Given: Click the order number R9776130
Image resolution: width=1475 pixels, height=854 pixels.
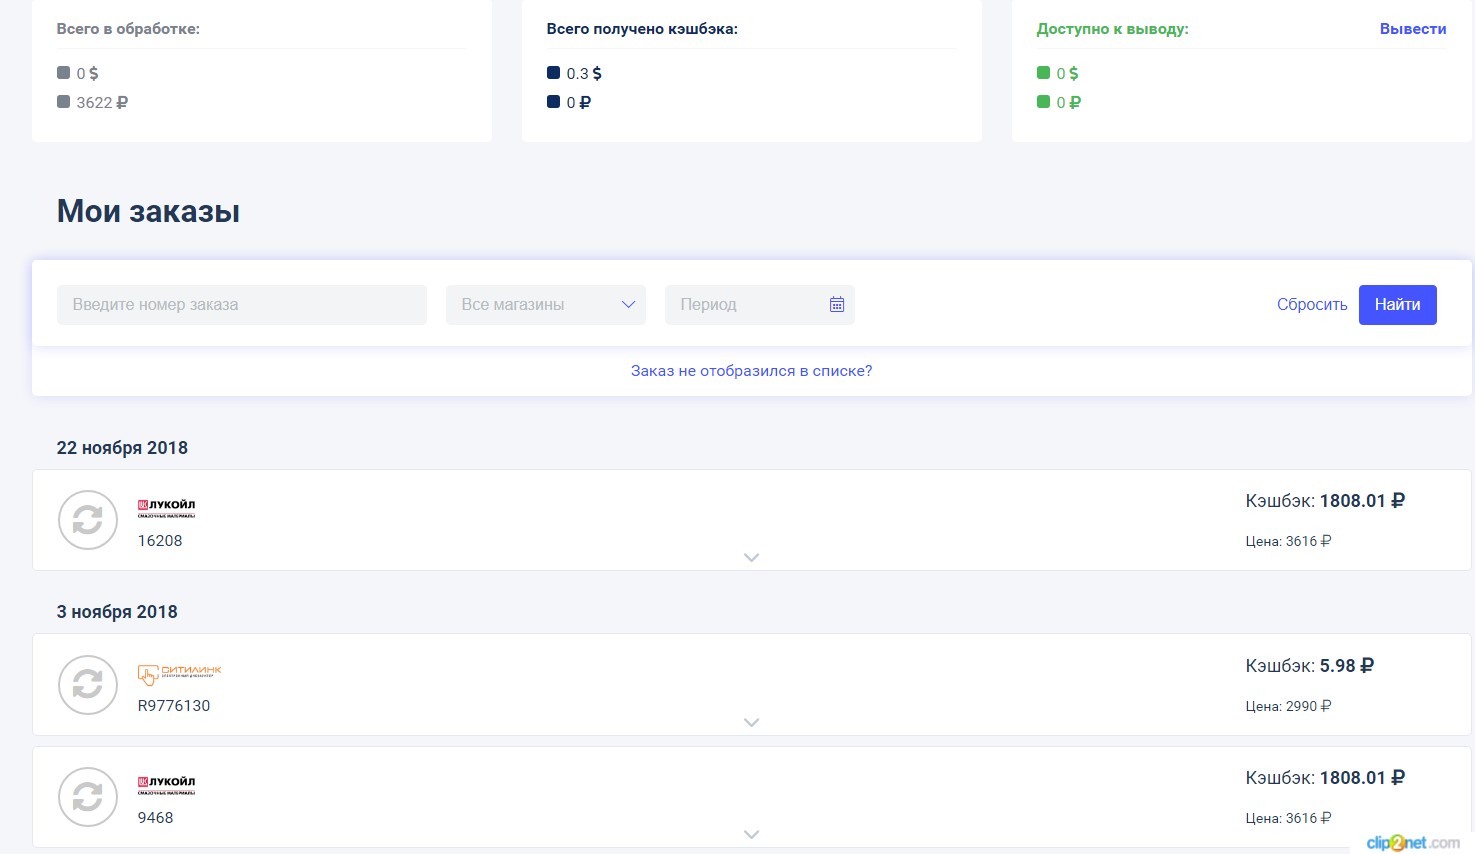Looking at the screenshot, I should tap(174, 706).
